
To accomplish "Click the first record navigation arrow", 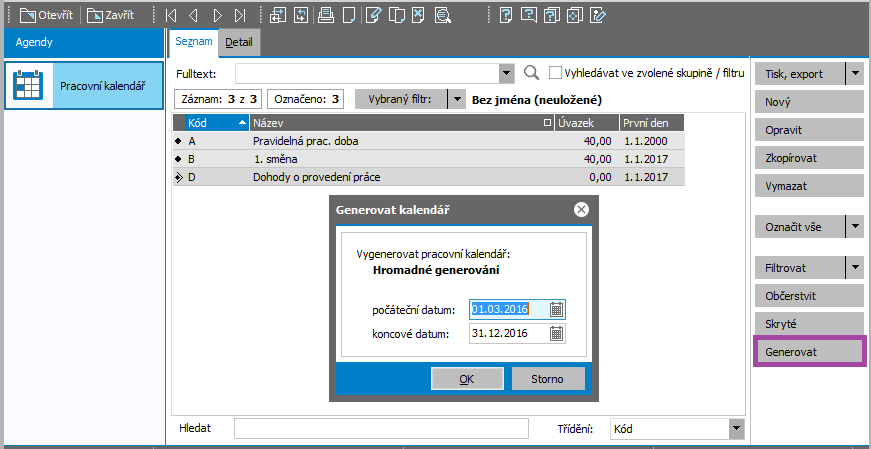I will [171, 16].
